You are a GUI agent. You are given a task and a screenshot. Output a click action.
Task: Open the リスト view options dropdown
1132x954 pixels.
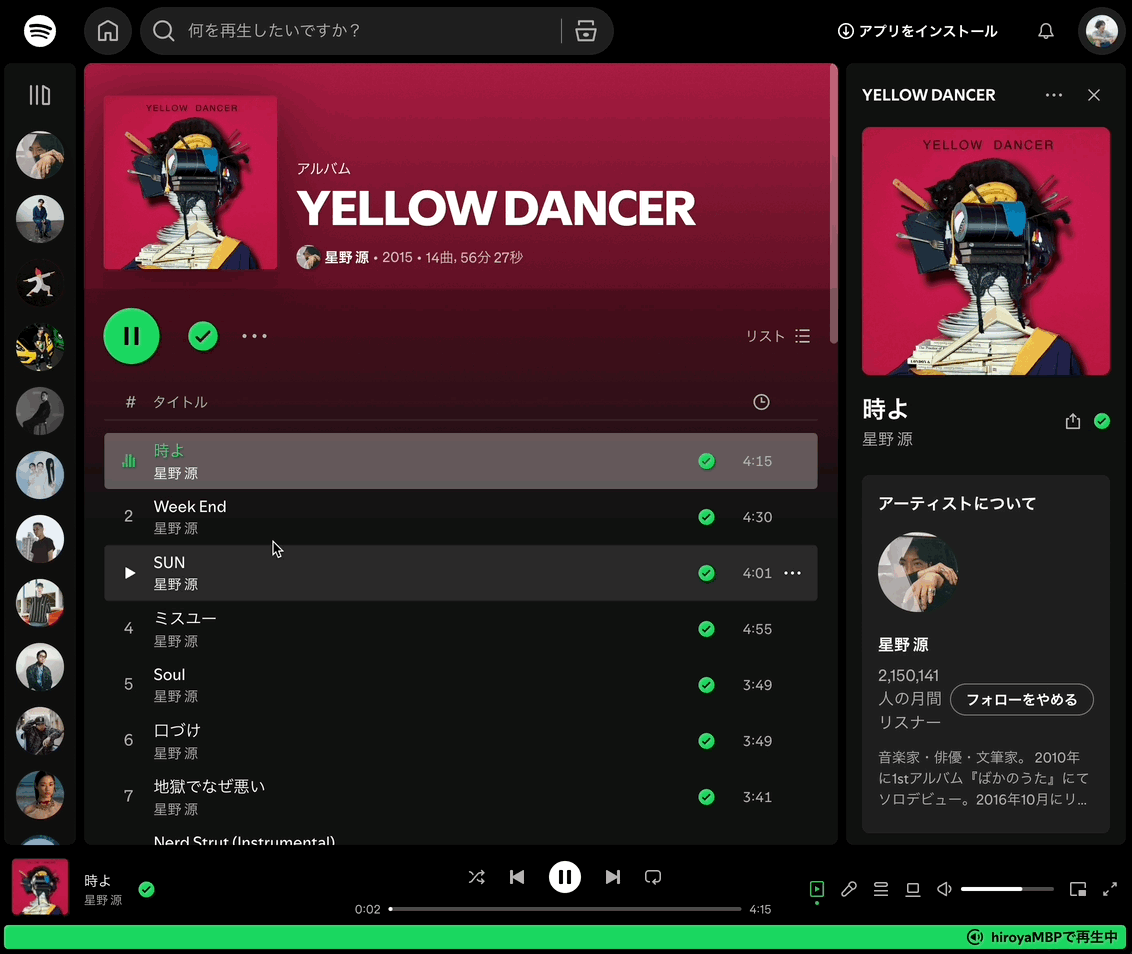[778, 336]
